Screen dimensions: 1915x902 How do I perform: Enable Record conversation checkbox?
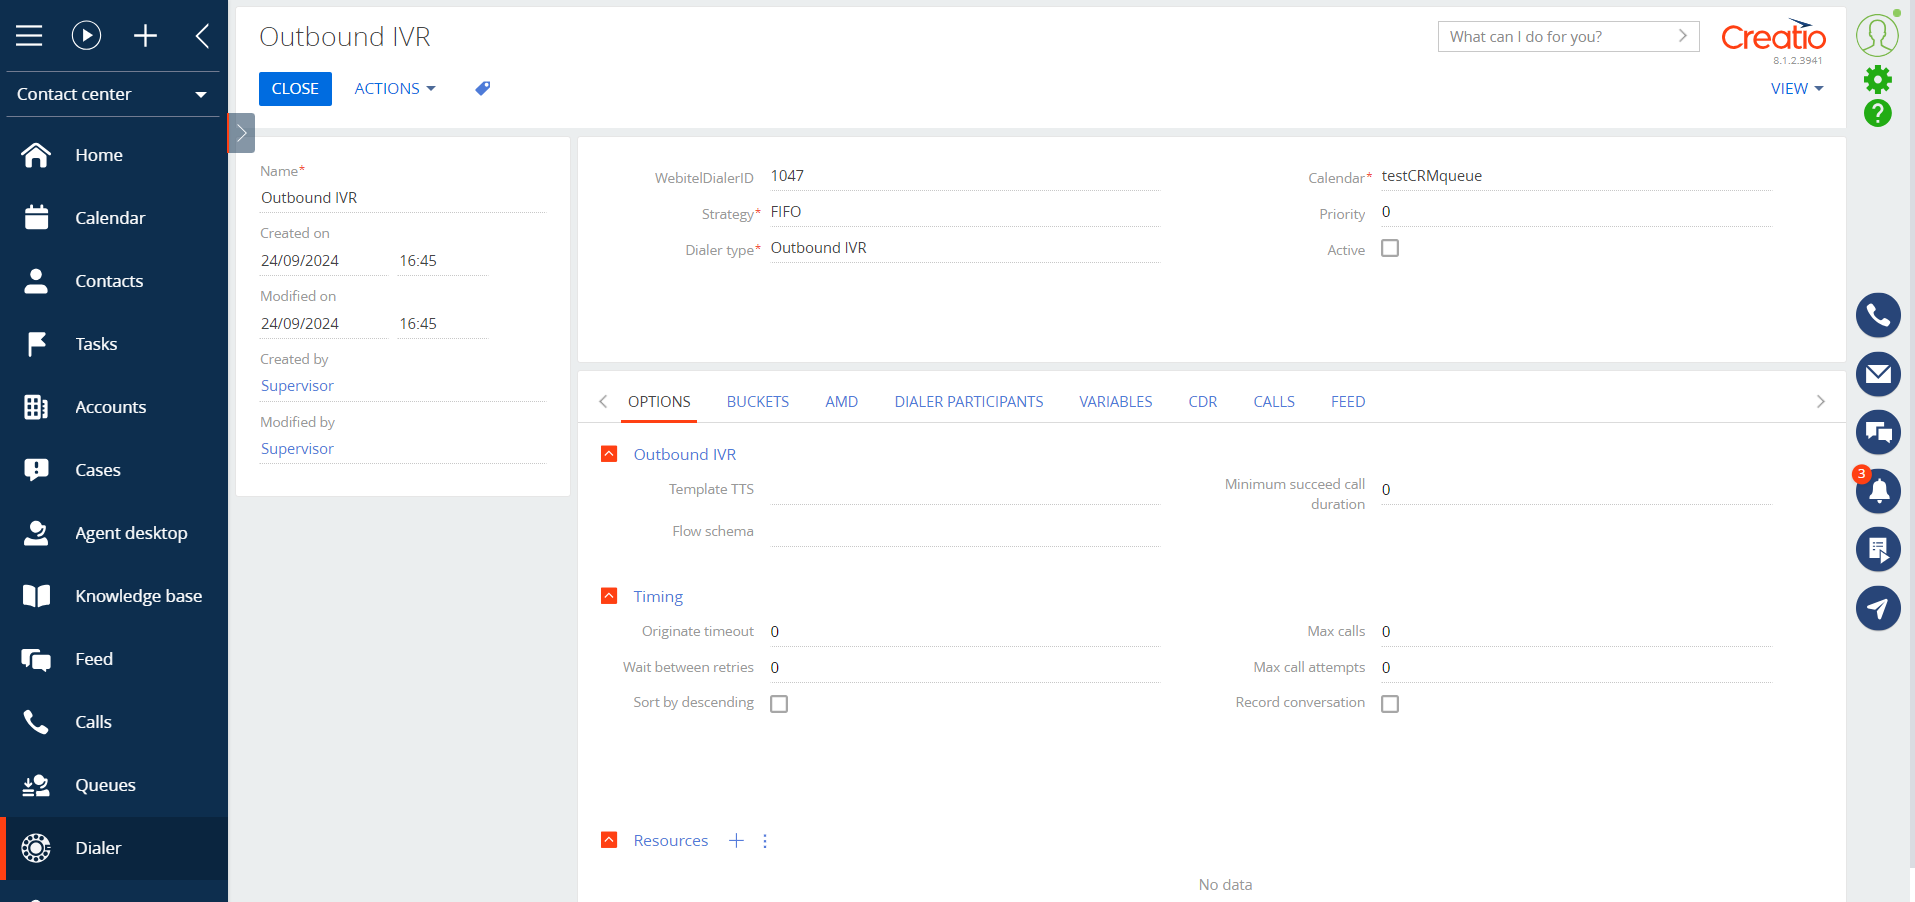(x=1390, y=704)
